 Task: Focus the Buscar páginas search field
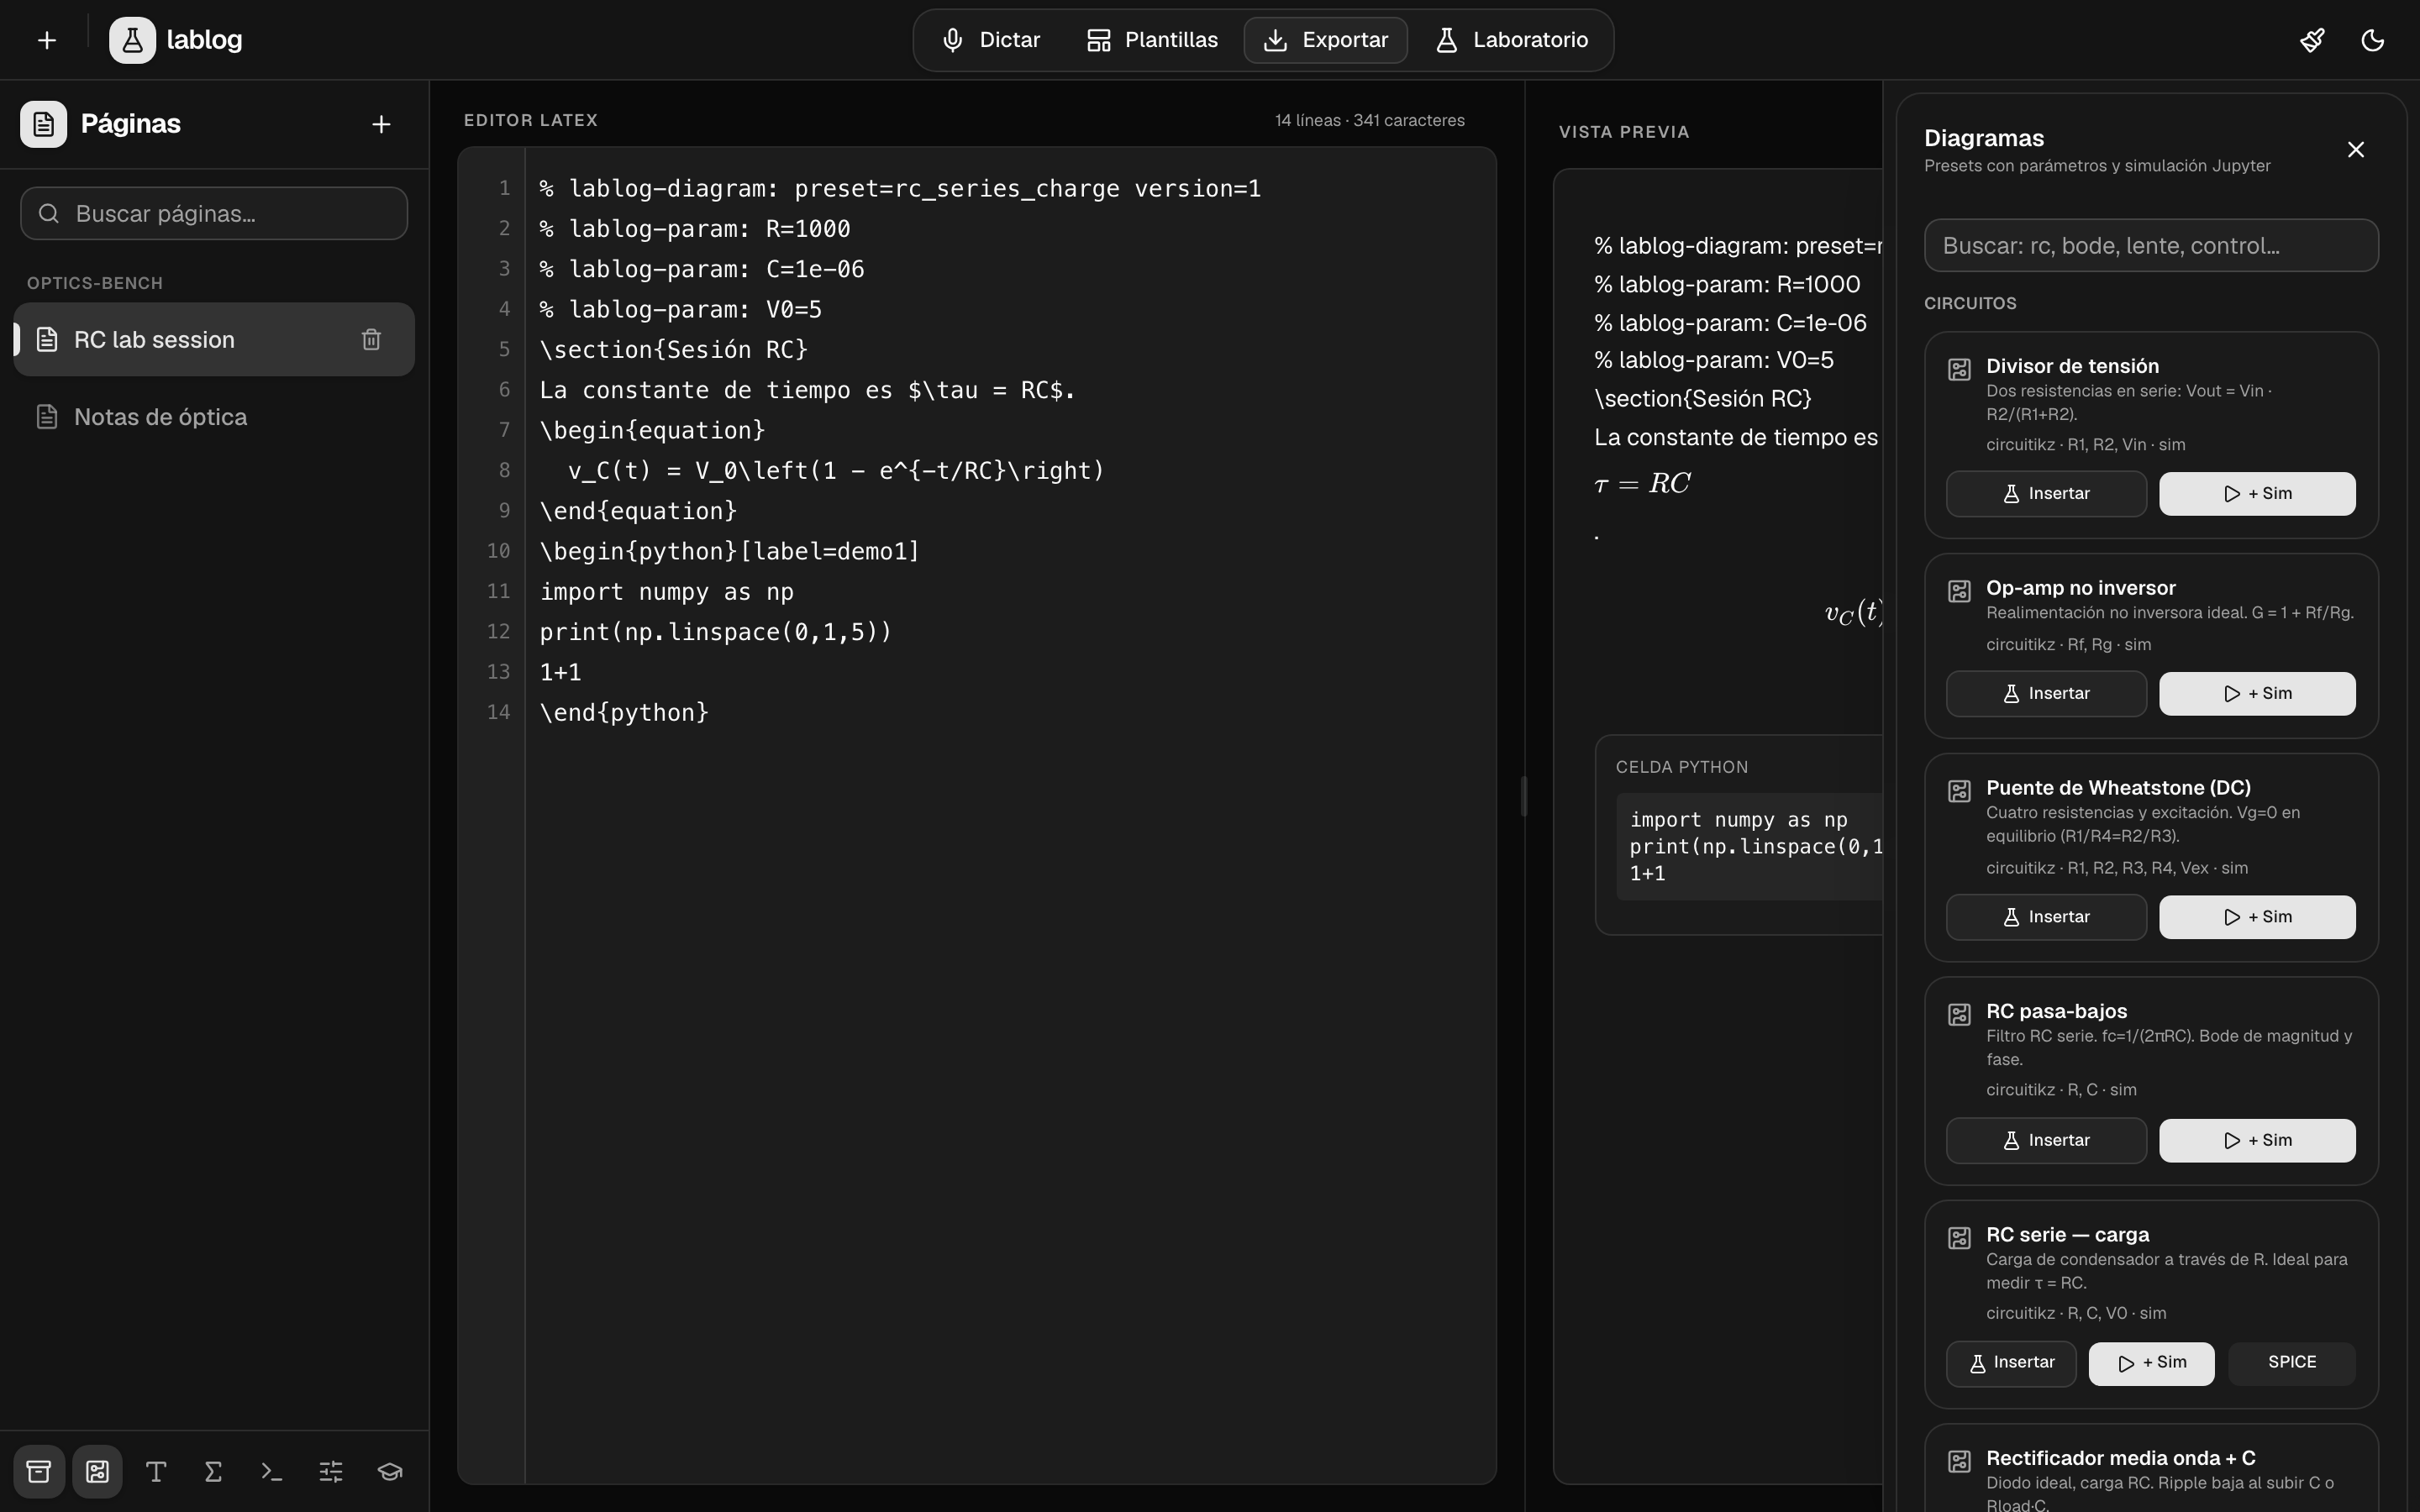click(x=214, y=214)
